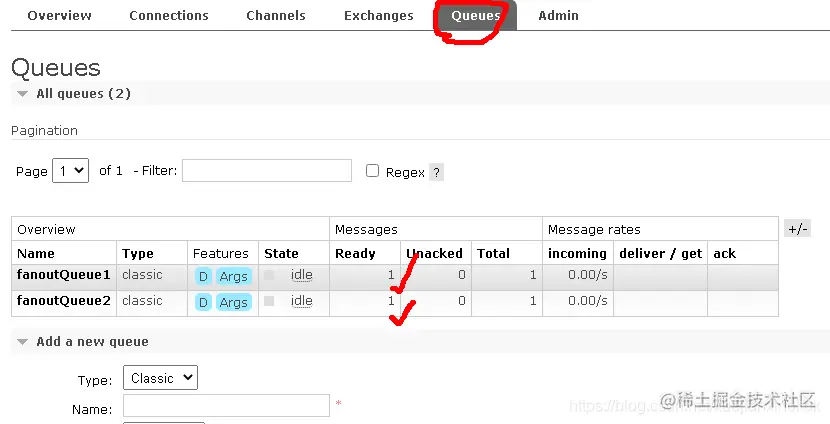Select the Queues tab
The height and width of the screenshot is (424, 830).
475,15
